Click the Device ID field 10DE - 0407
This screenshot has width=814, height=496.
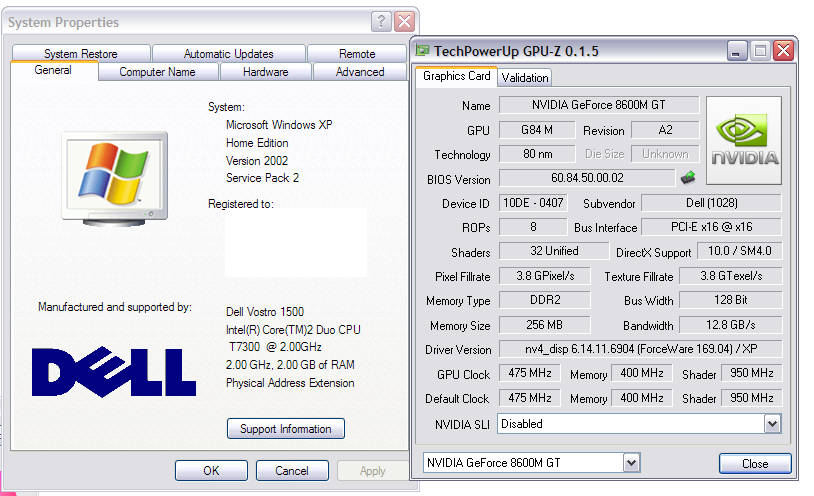(533, 203)
